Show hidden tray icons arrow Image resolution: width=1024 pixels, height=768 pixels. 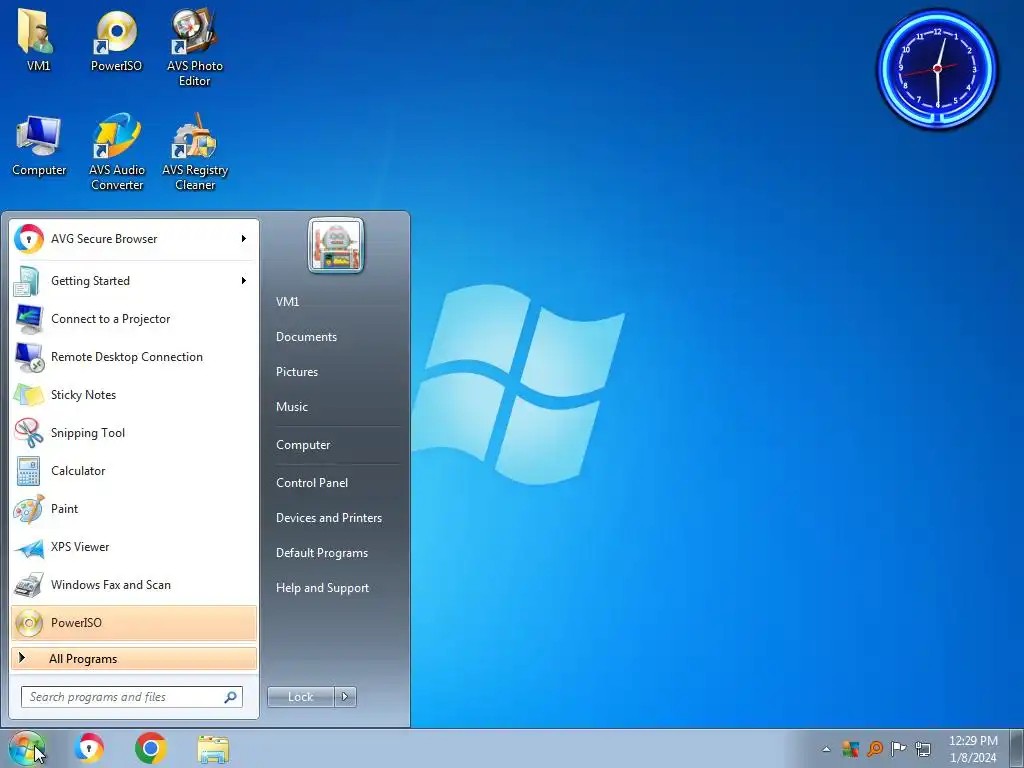click(826, 749)
